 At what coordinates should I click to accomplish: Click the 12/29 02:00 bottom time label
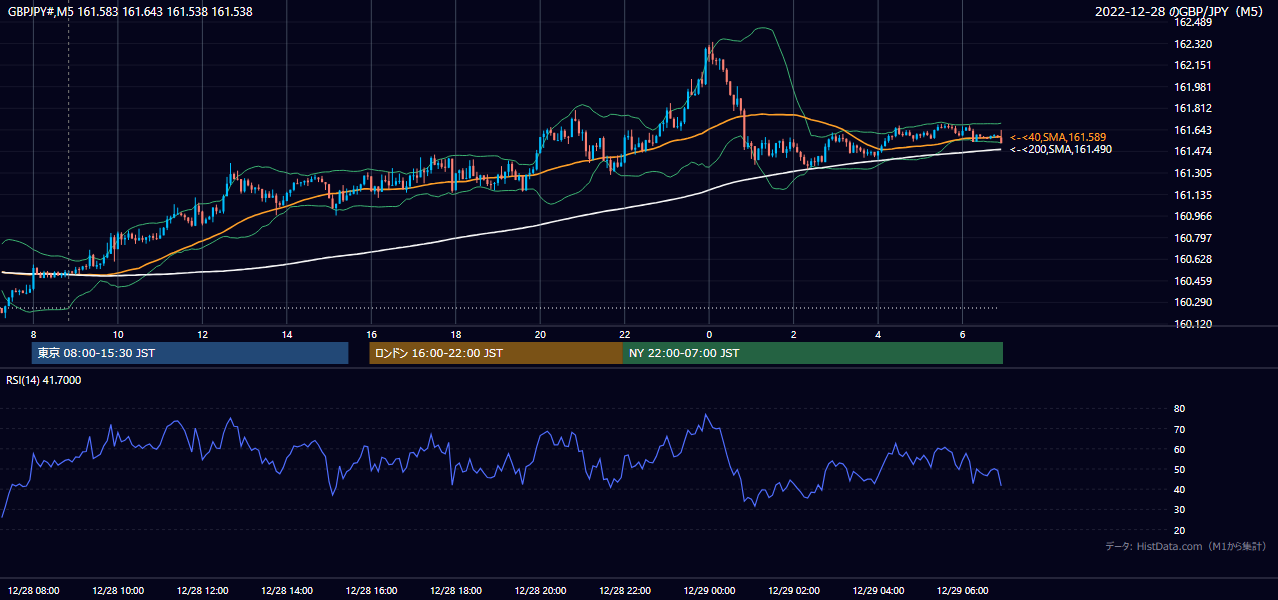796,590
